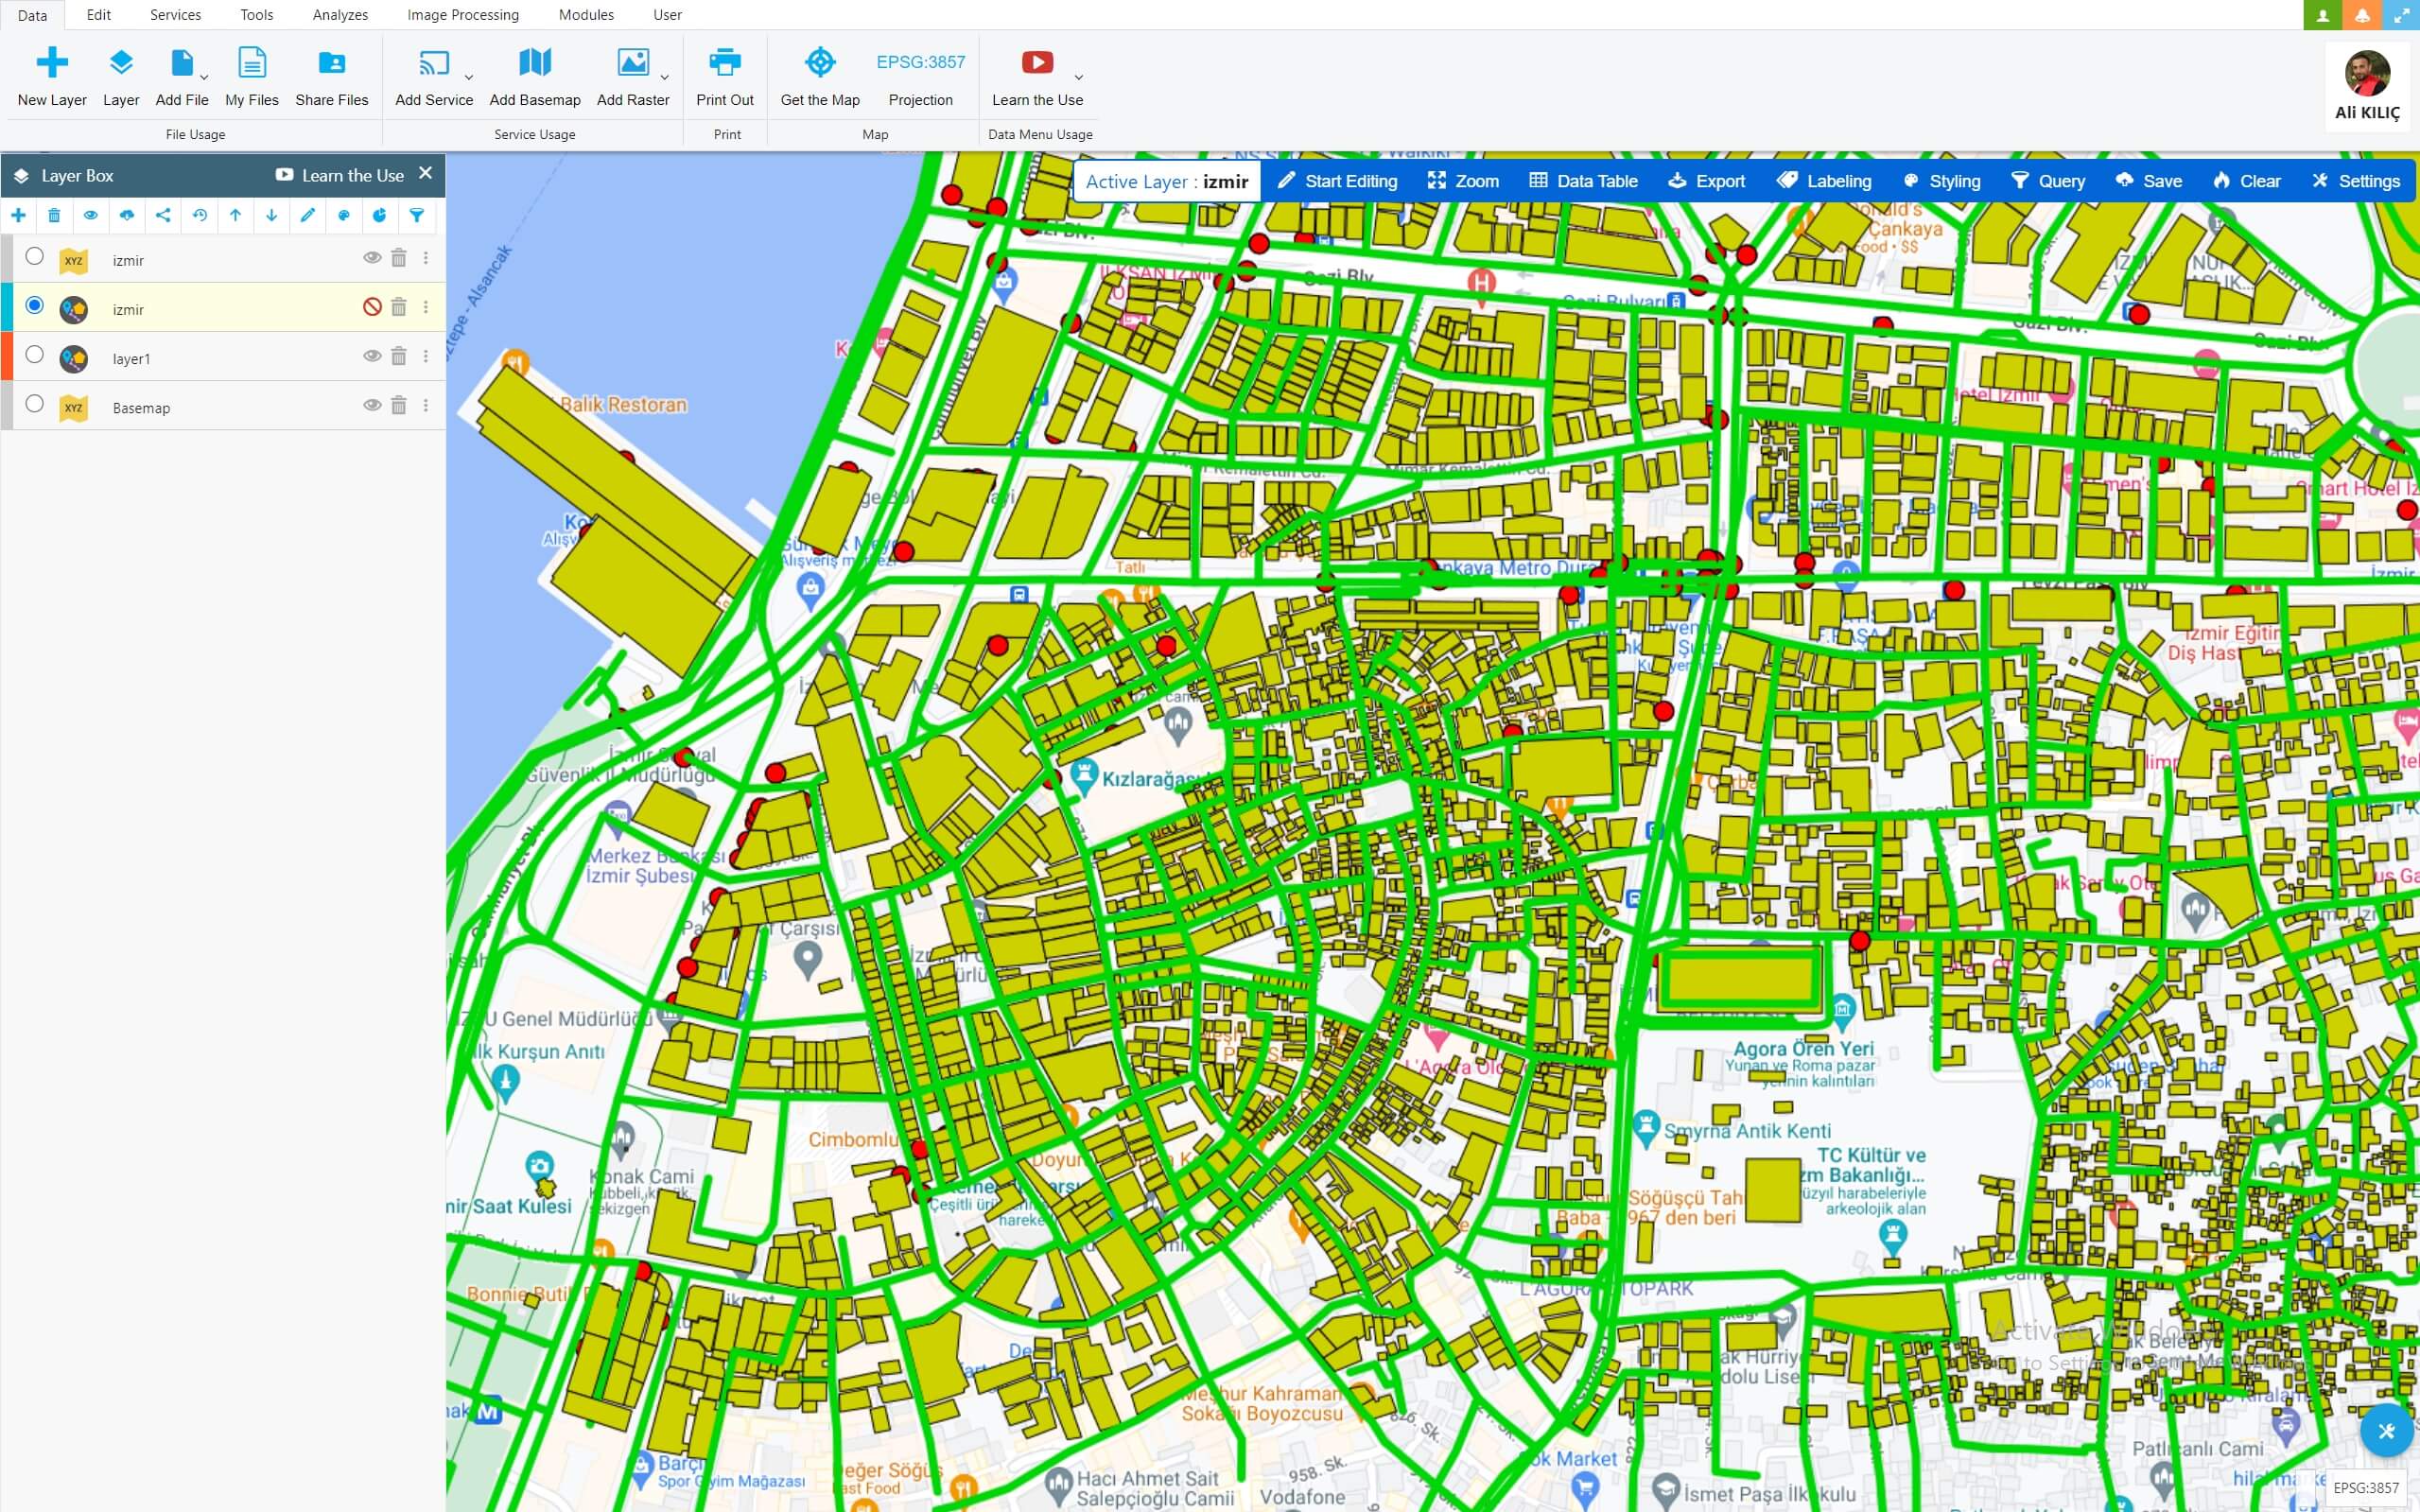This screenshot has width=2420, height=1512.
Task: Click the Add File icon
Action: coord(182,62)
